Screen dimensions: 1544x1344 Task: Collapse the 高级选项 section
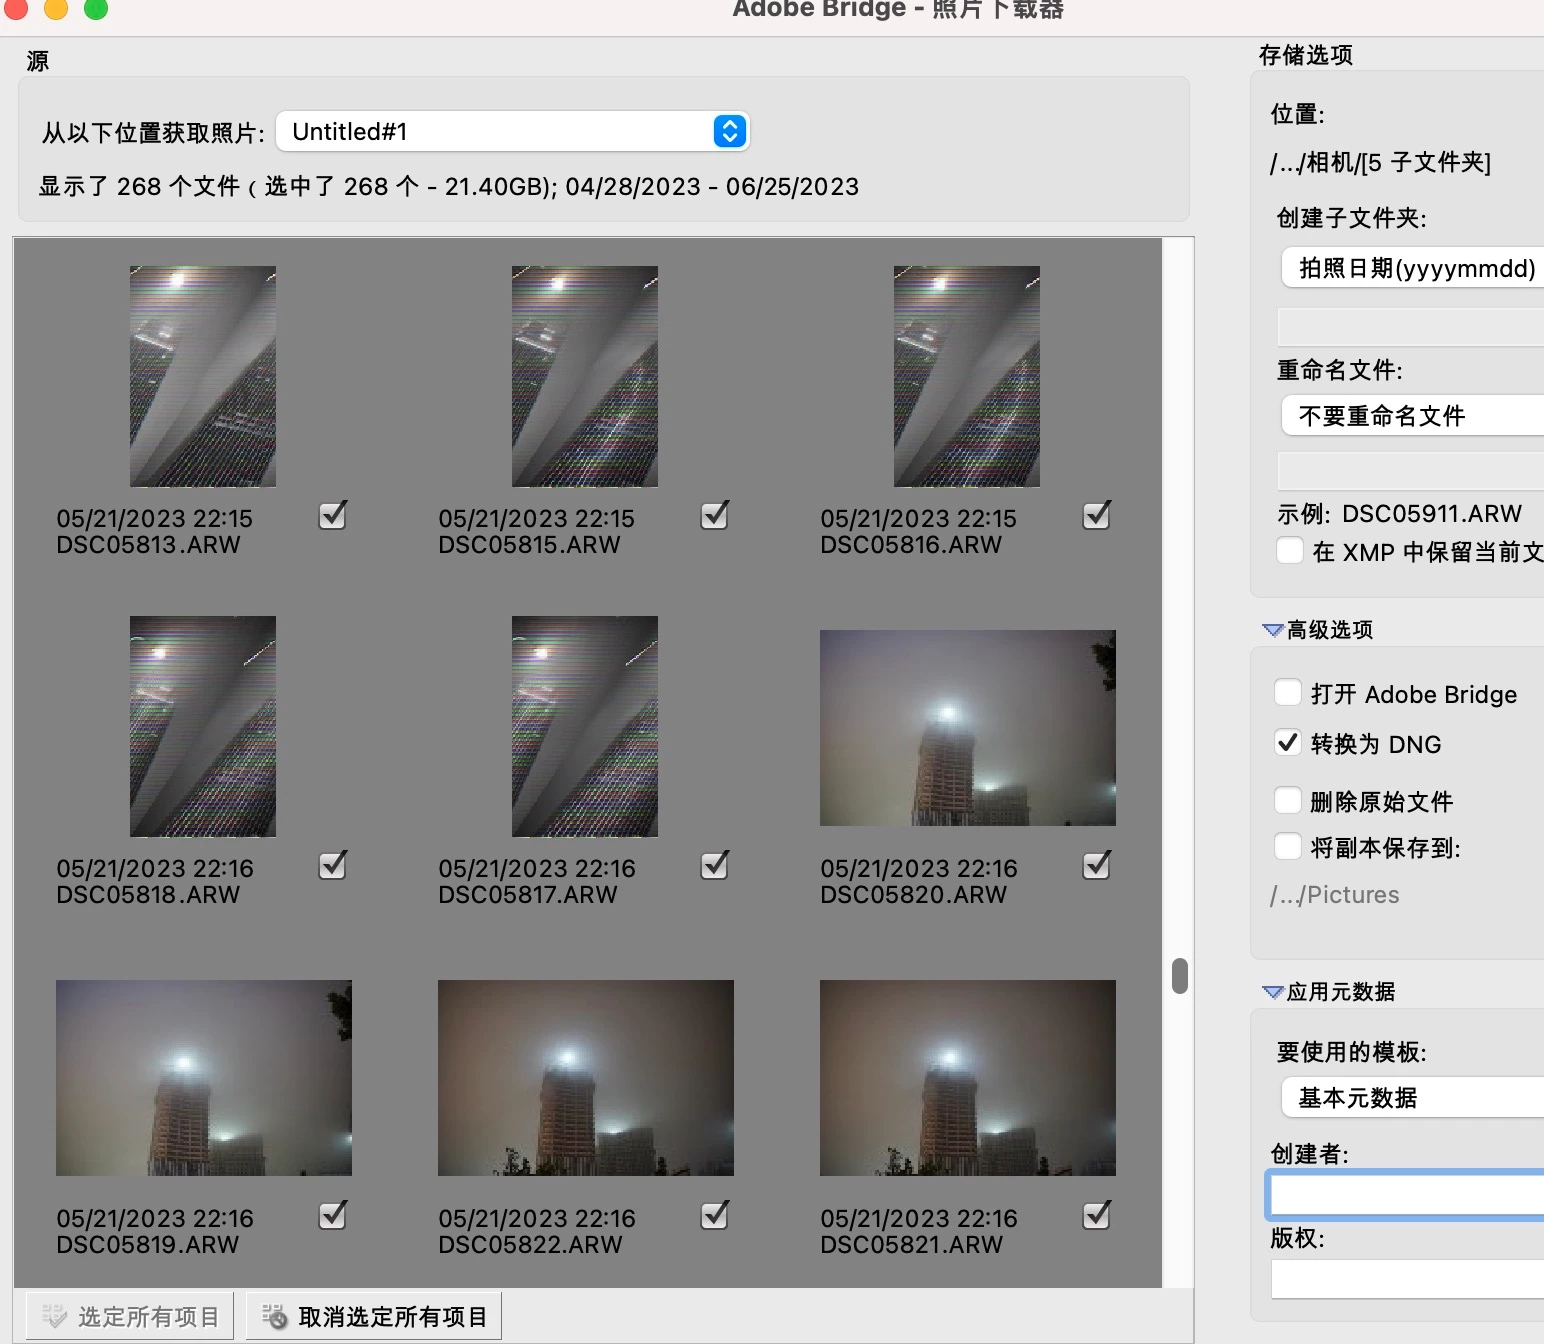(1273, 630)
